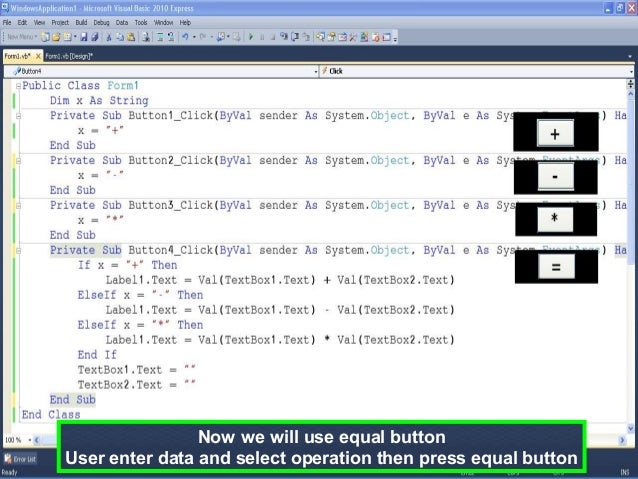This screenshot has height=479, width=638.
Task: Click the Step Out icon
Action: (x=306, y=37)
